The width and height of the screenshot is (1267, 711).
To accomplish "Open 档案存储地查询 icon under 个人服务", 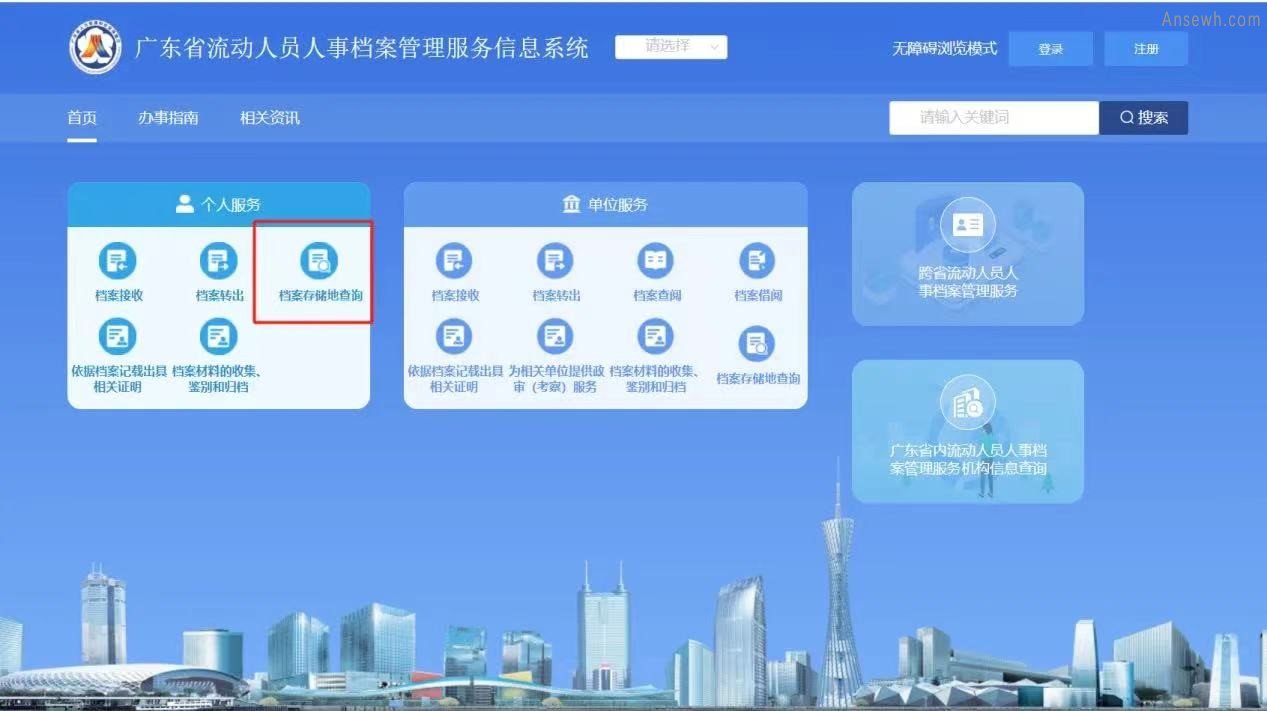I will coord(319,262).
